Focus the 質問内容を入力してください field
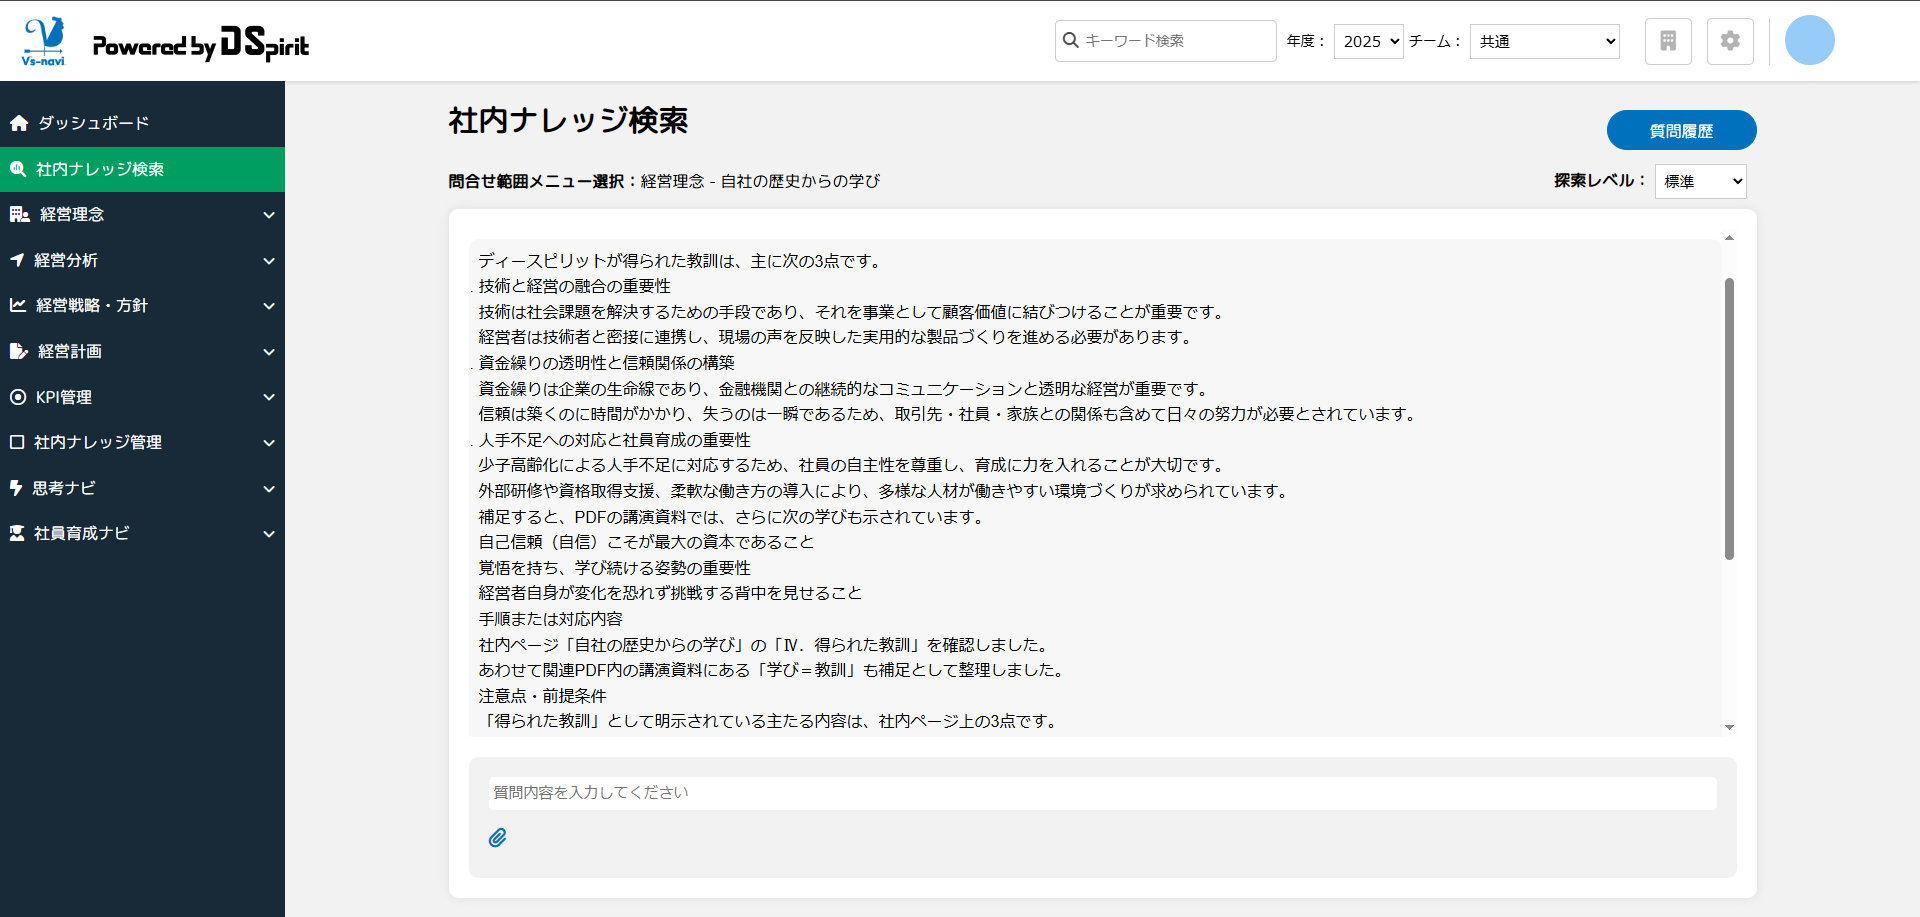The width and height of the screenshot is (1920, 917). point(1102,793)
